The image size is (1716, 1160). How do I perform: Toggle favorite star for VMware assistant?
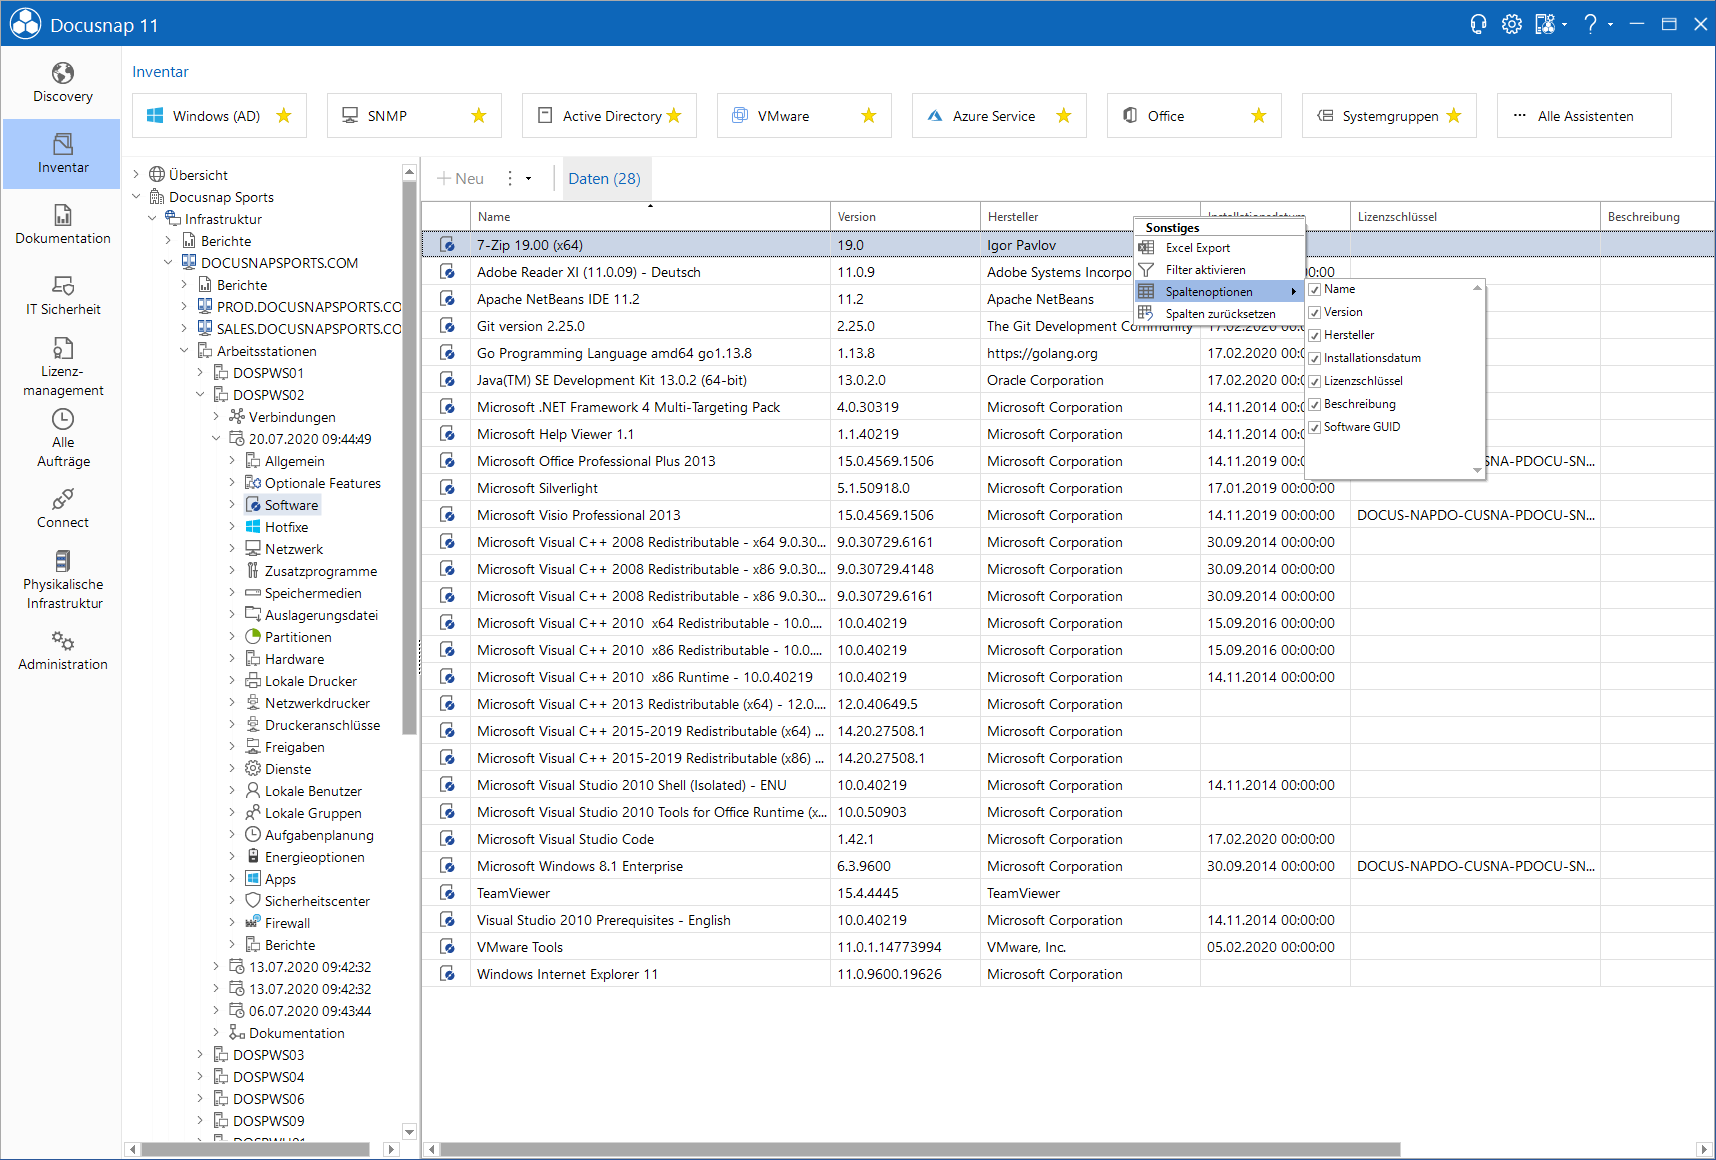869,116
